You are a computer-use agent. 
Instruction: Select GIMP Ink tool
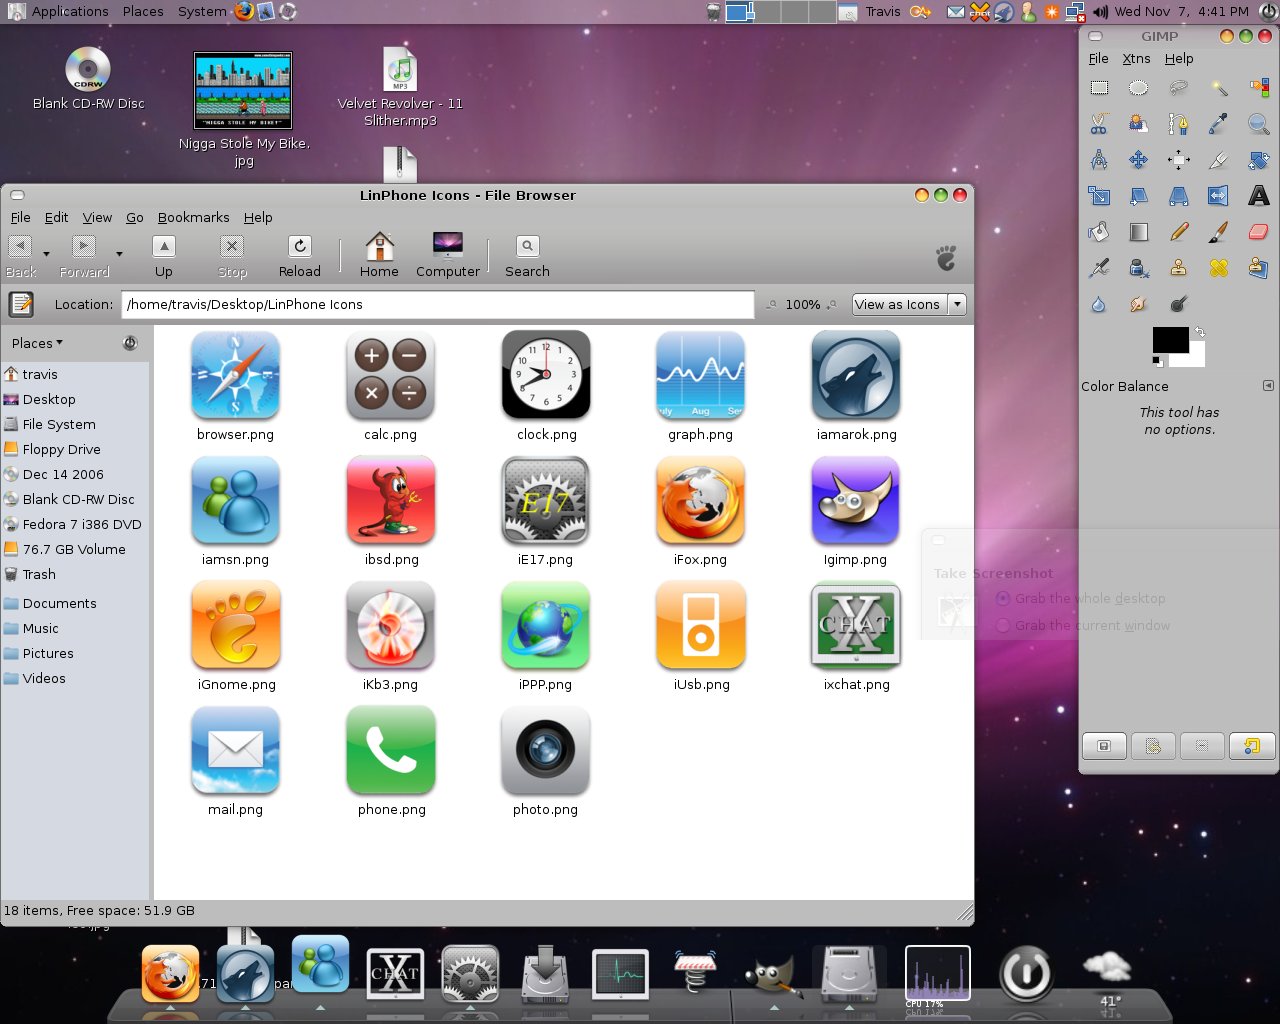coord(1138,268)
